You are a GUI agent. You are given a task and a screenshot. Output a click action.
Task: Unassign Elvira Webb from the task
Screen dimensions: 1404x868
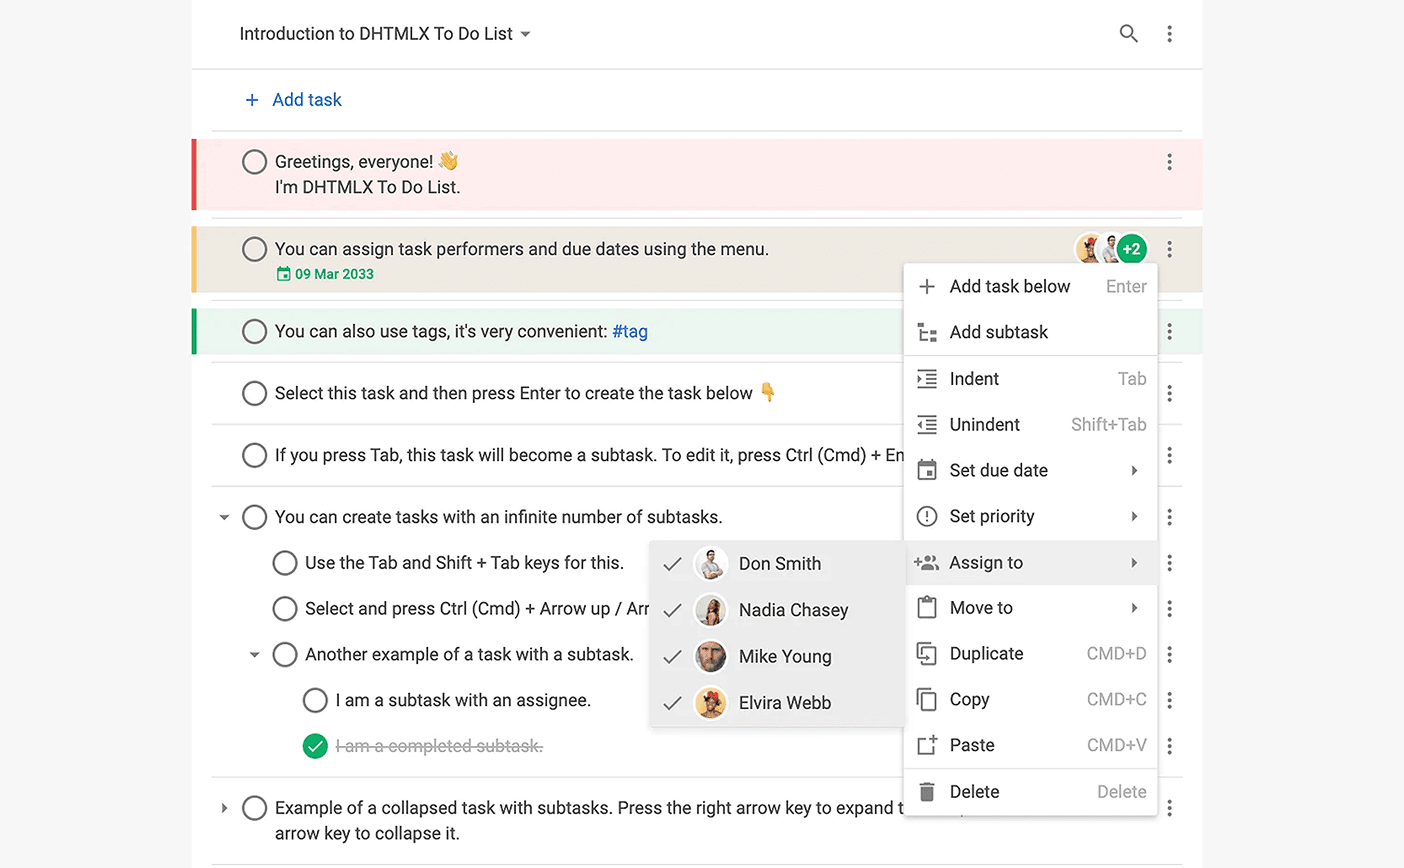point(777,703)
